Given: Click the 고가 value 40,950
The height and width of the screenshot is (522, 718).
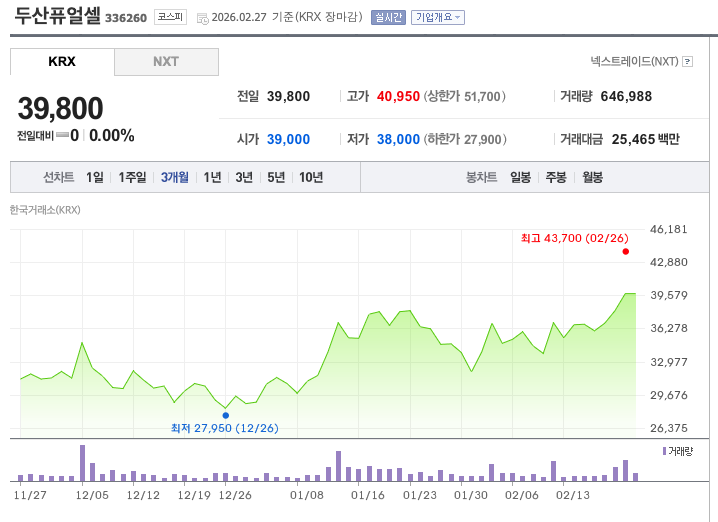Looking at the screenshot, I should [x=398, y=97].
